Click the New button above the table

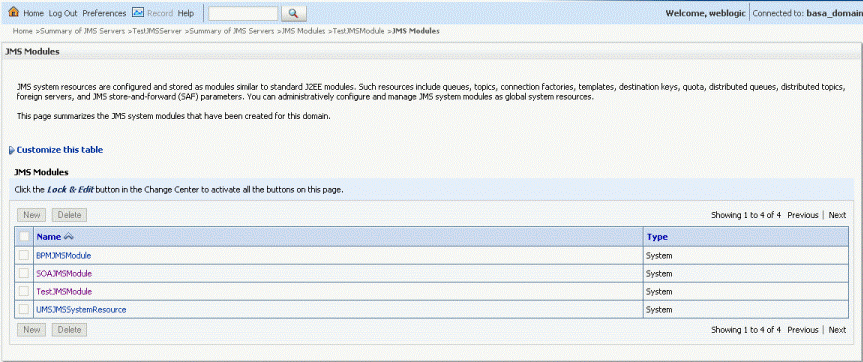pos(32,215)
